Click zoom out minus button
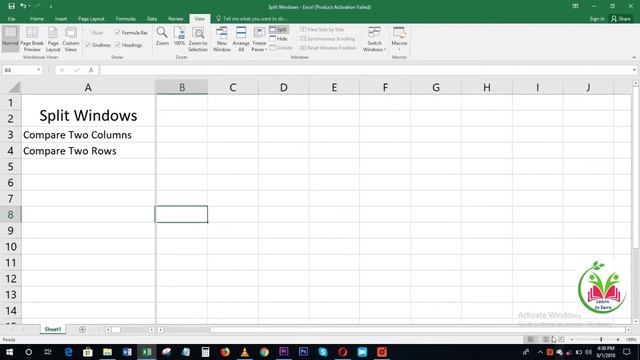This screenshot has height=360, width=640. tap(572, 340)
